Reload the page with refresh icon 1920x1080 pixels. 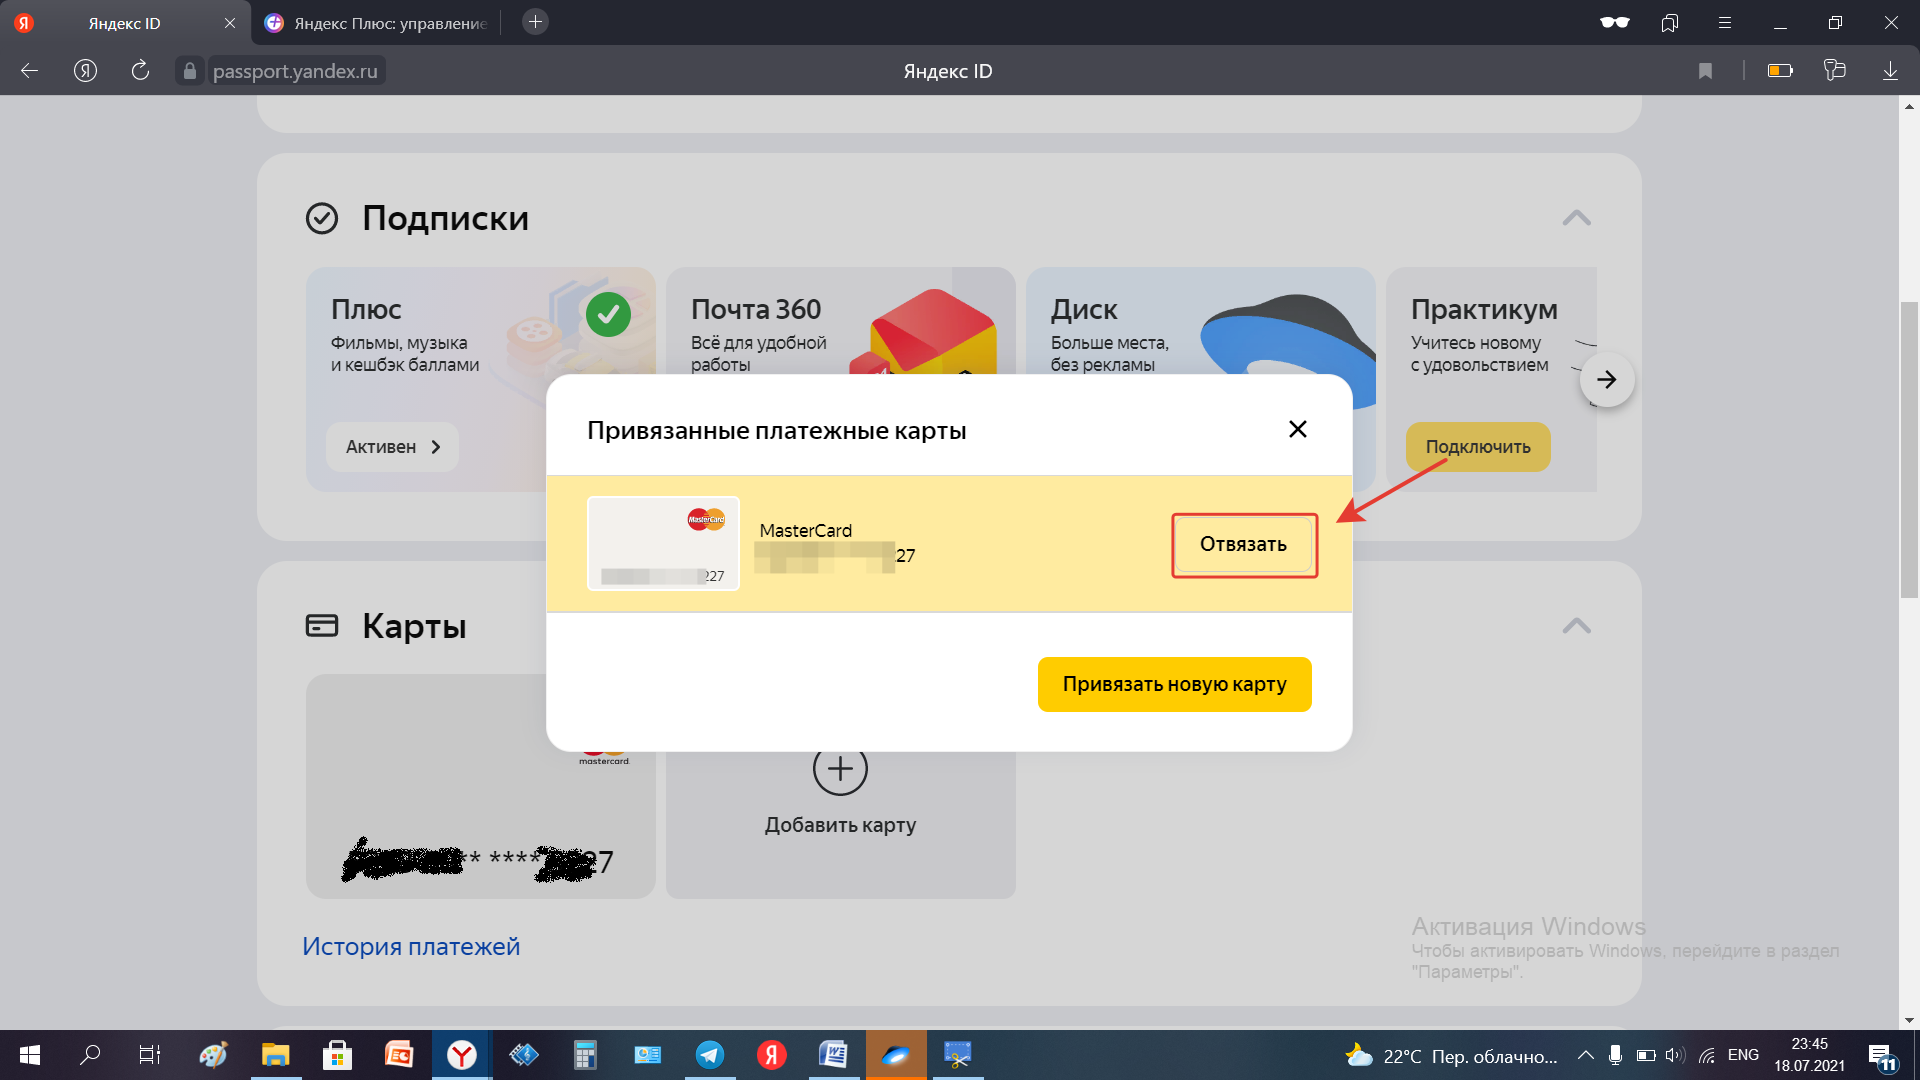click(140, 71)
